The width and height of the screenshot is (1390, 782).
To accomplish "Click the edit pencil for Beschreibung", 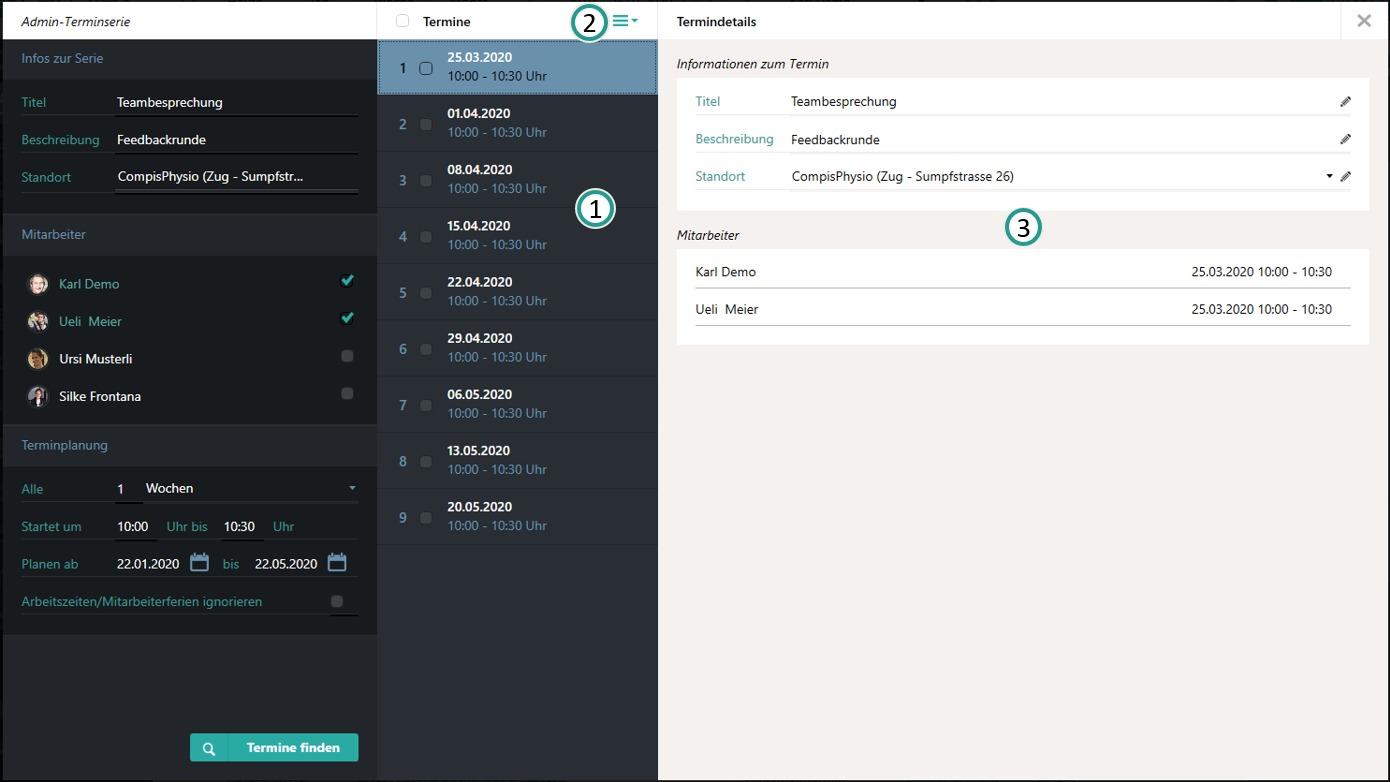I will (x=1345, y=139).
